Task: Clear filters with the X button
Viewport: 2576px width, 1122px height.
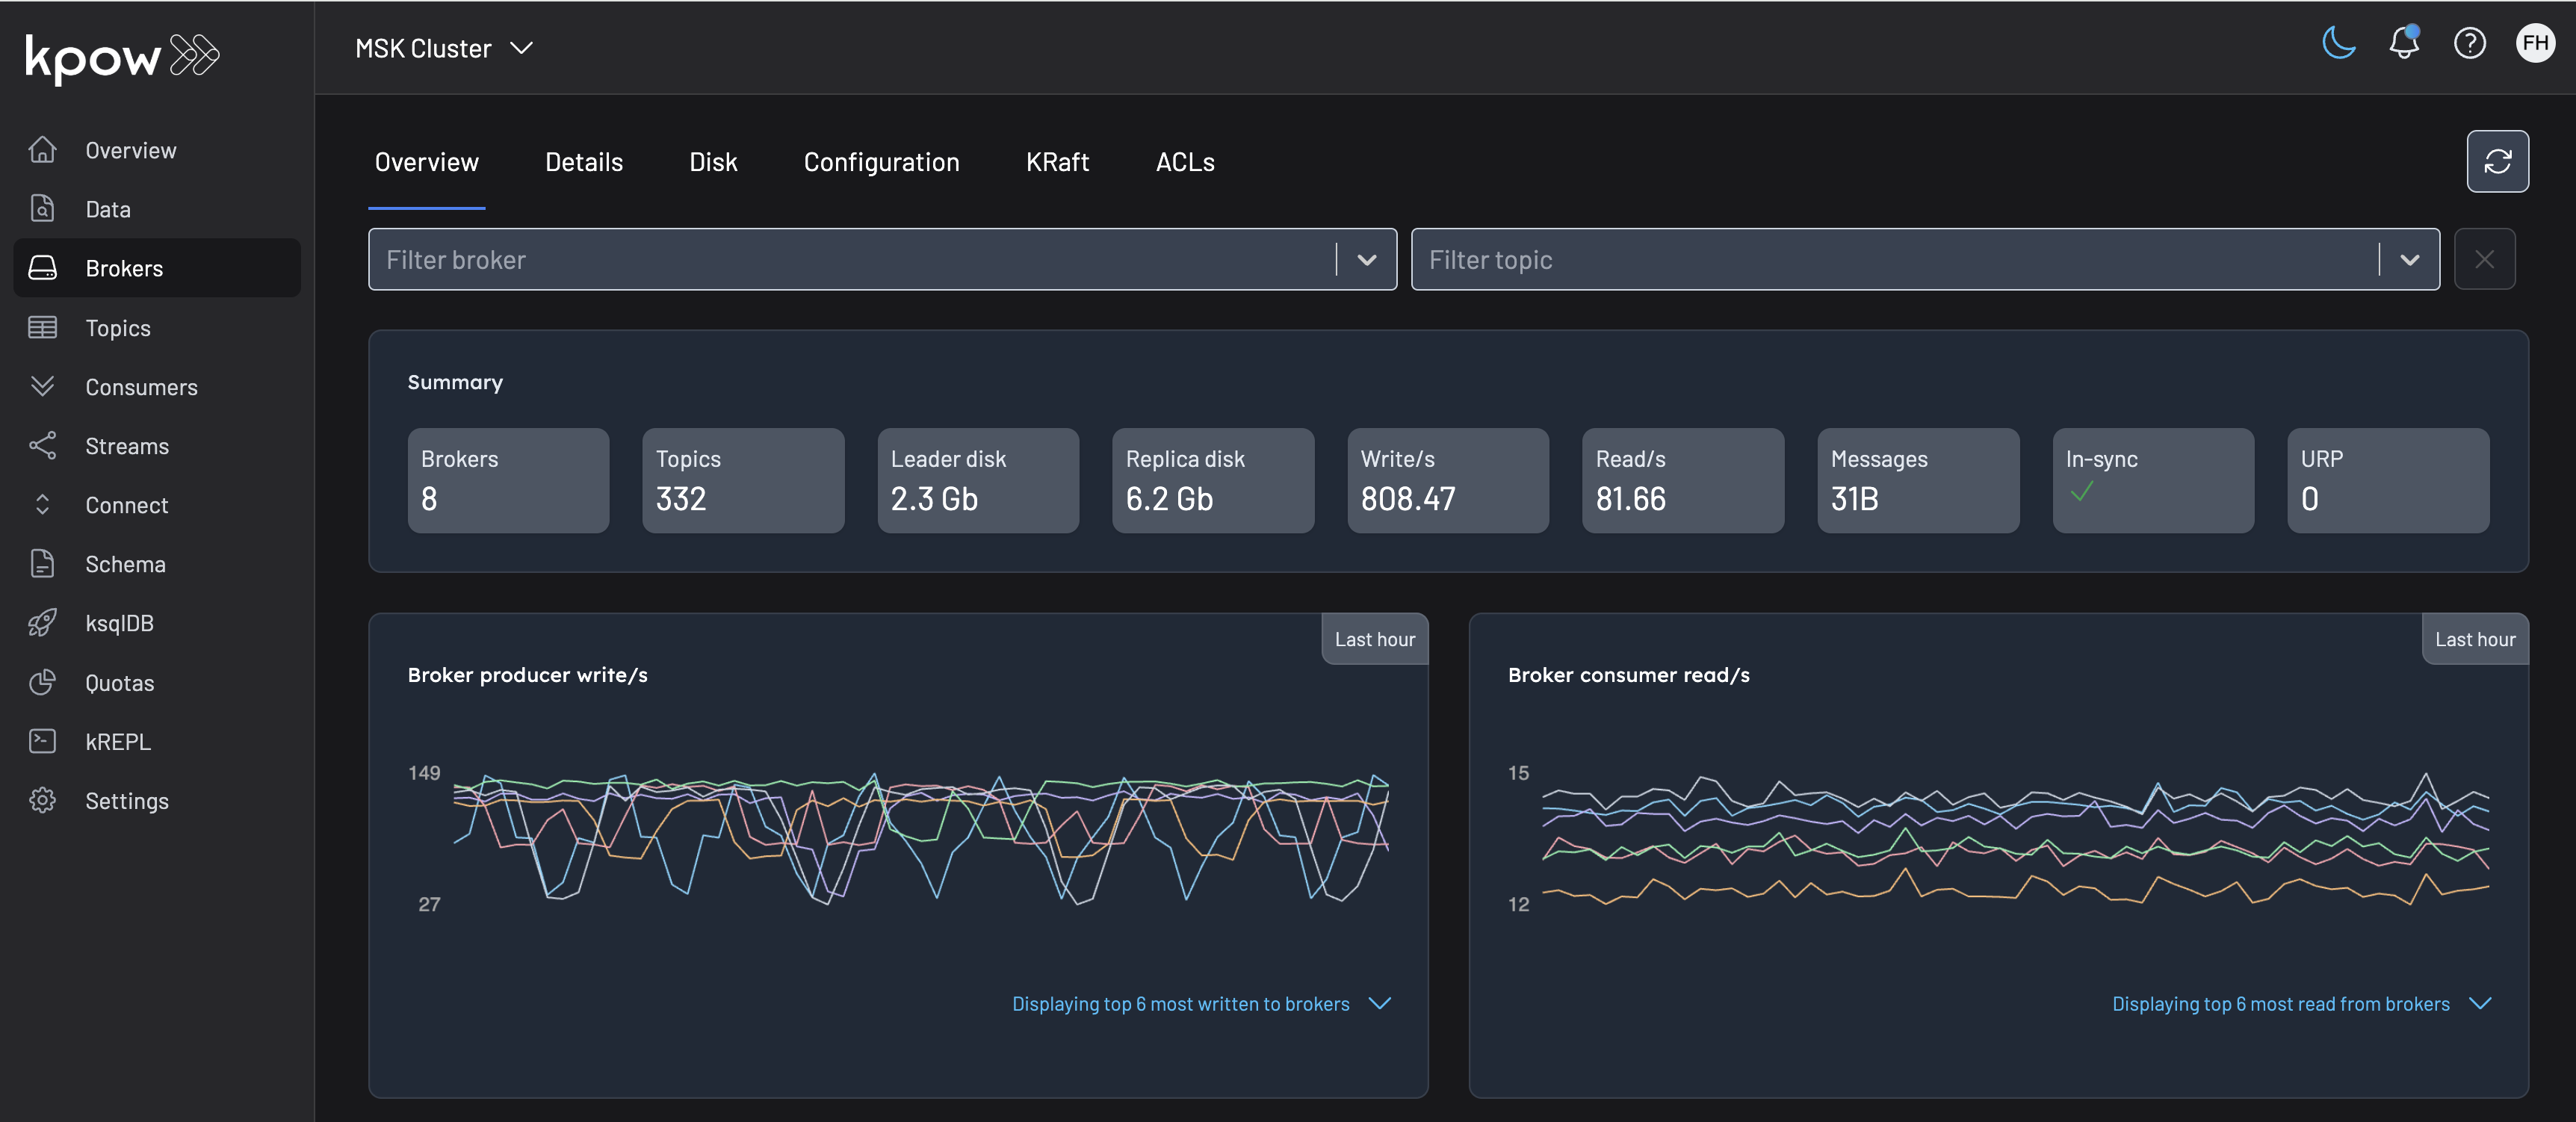Action: [x=2484, y=260]
